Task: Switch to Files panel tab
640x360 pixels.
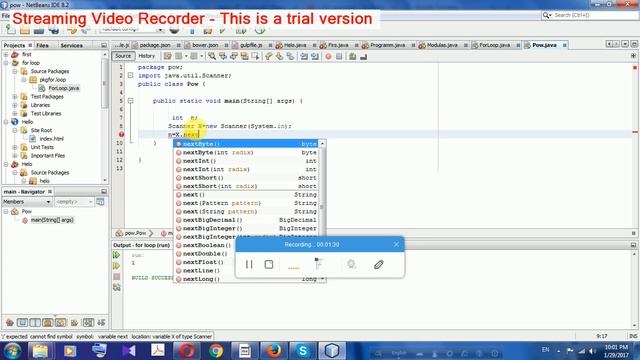Action: pos(42,45)
